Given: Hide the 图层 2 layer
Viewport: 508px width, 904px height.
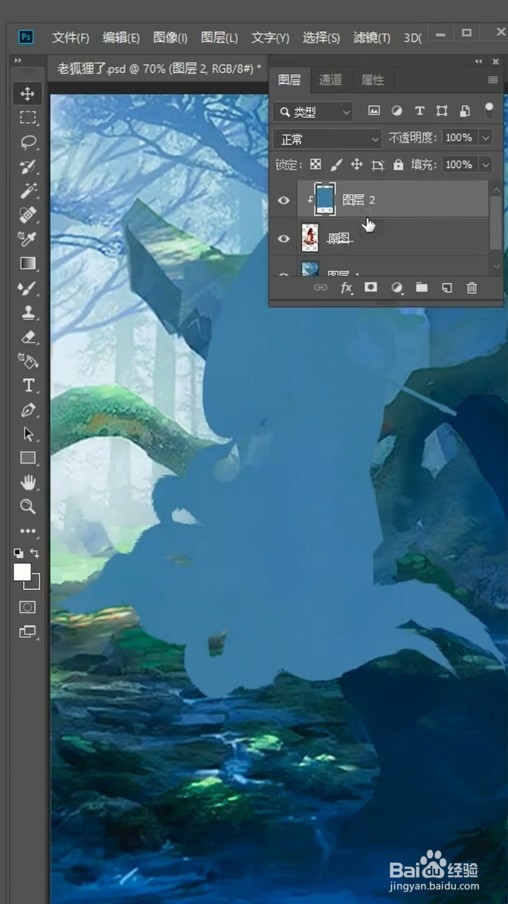Looking at the screenshot, I should [284, 200].
